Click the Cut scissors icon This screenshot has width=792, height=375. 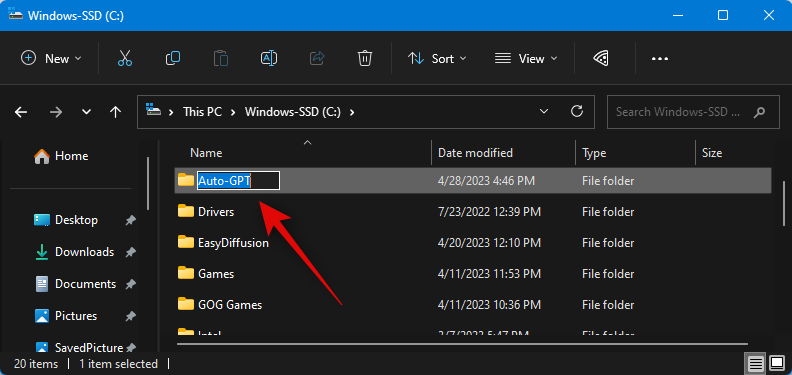[124, 59]
